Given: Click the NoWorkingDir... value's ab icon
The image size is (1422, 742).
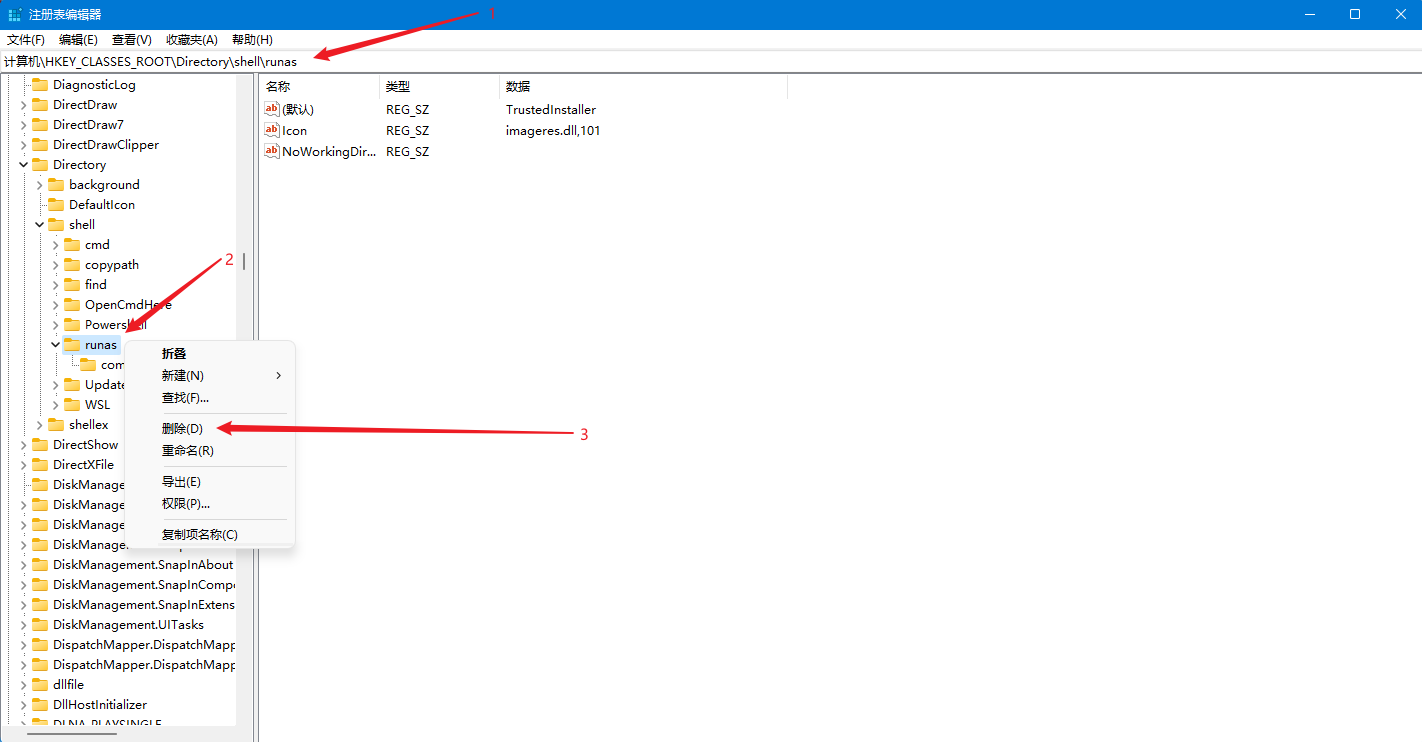Looking at the screenshot, I should pos(272,151).
